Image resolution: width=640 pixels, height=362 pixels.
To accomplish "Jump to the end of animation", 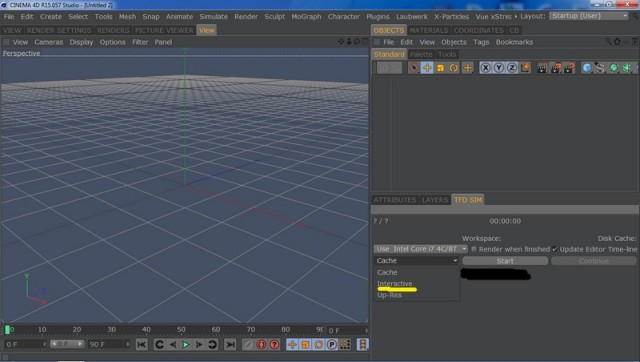I will [230, 344].
